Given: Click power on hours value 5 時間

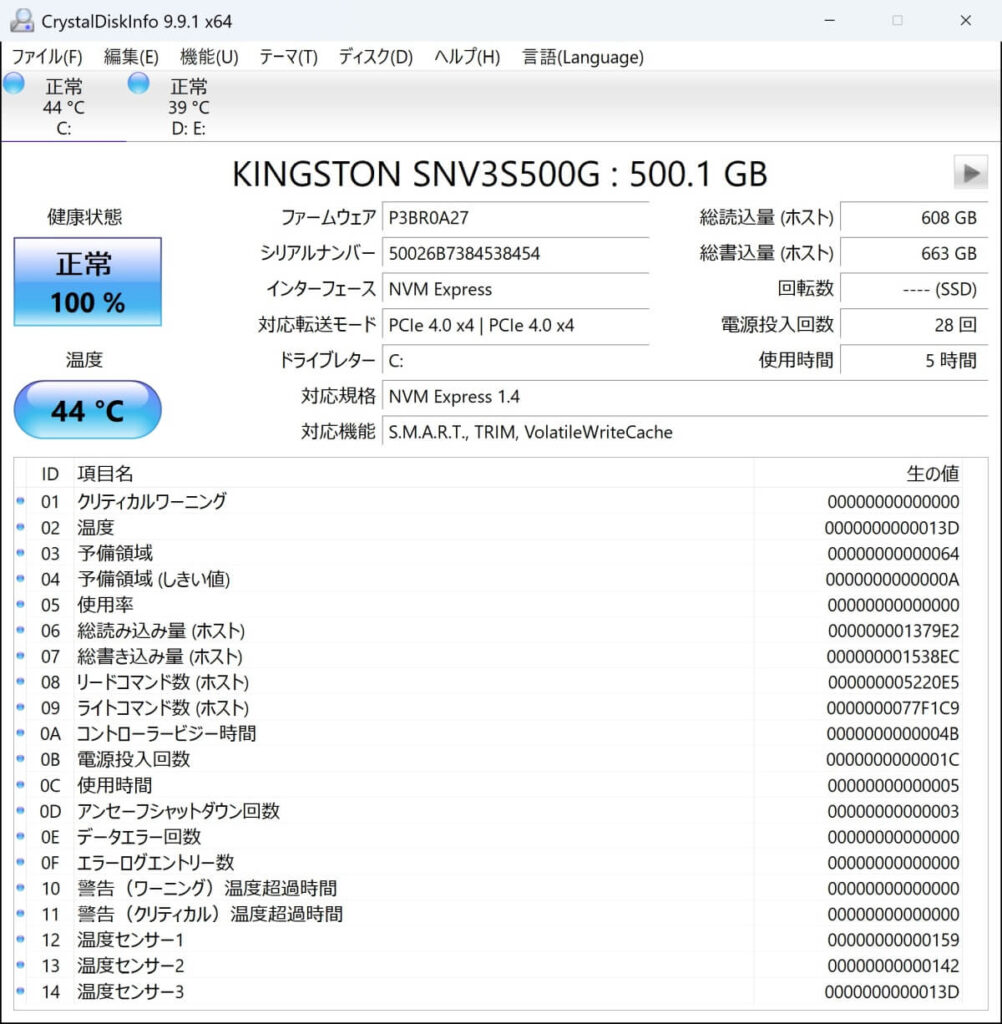Looking at the screenshot, I should (914, 360).
